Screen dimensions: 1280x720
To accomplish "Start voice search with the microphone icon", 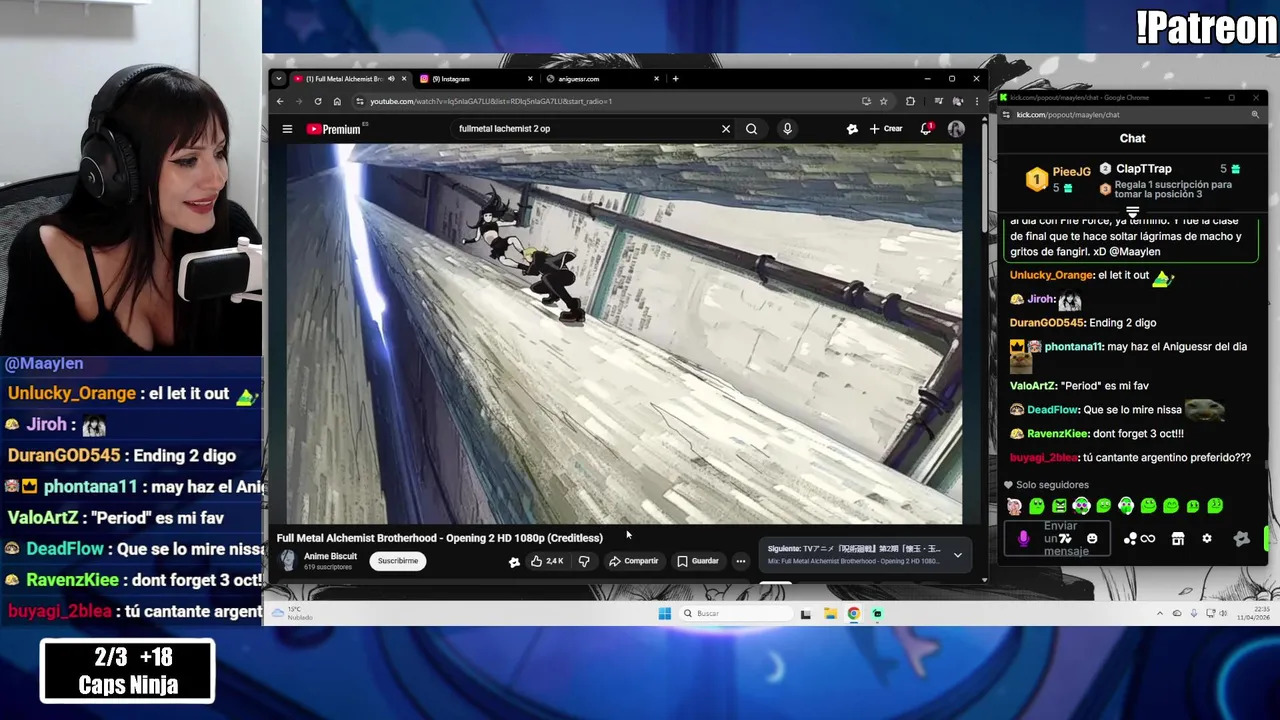I will click(787, 129).
